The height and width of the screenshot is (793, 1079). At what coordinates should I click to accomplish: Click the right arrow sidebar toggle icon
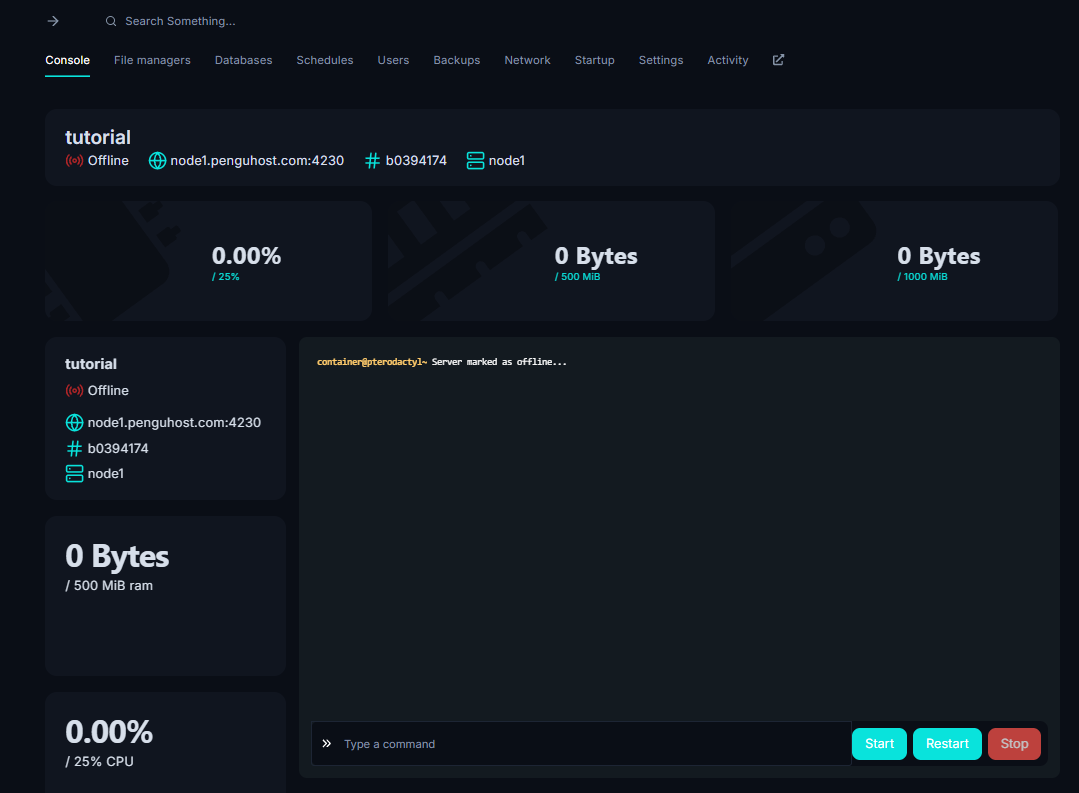(x=53, y=21)
